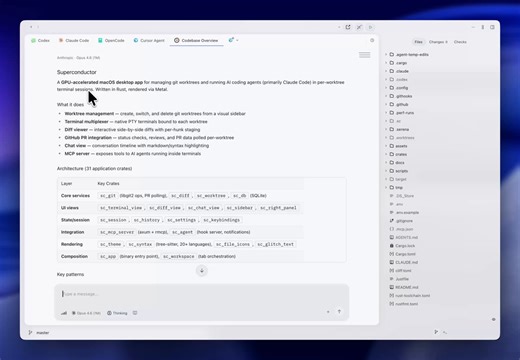Focus the Type a message input
This screenshot has height=360, width=520.
(x=202, y=294)
